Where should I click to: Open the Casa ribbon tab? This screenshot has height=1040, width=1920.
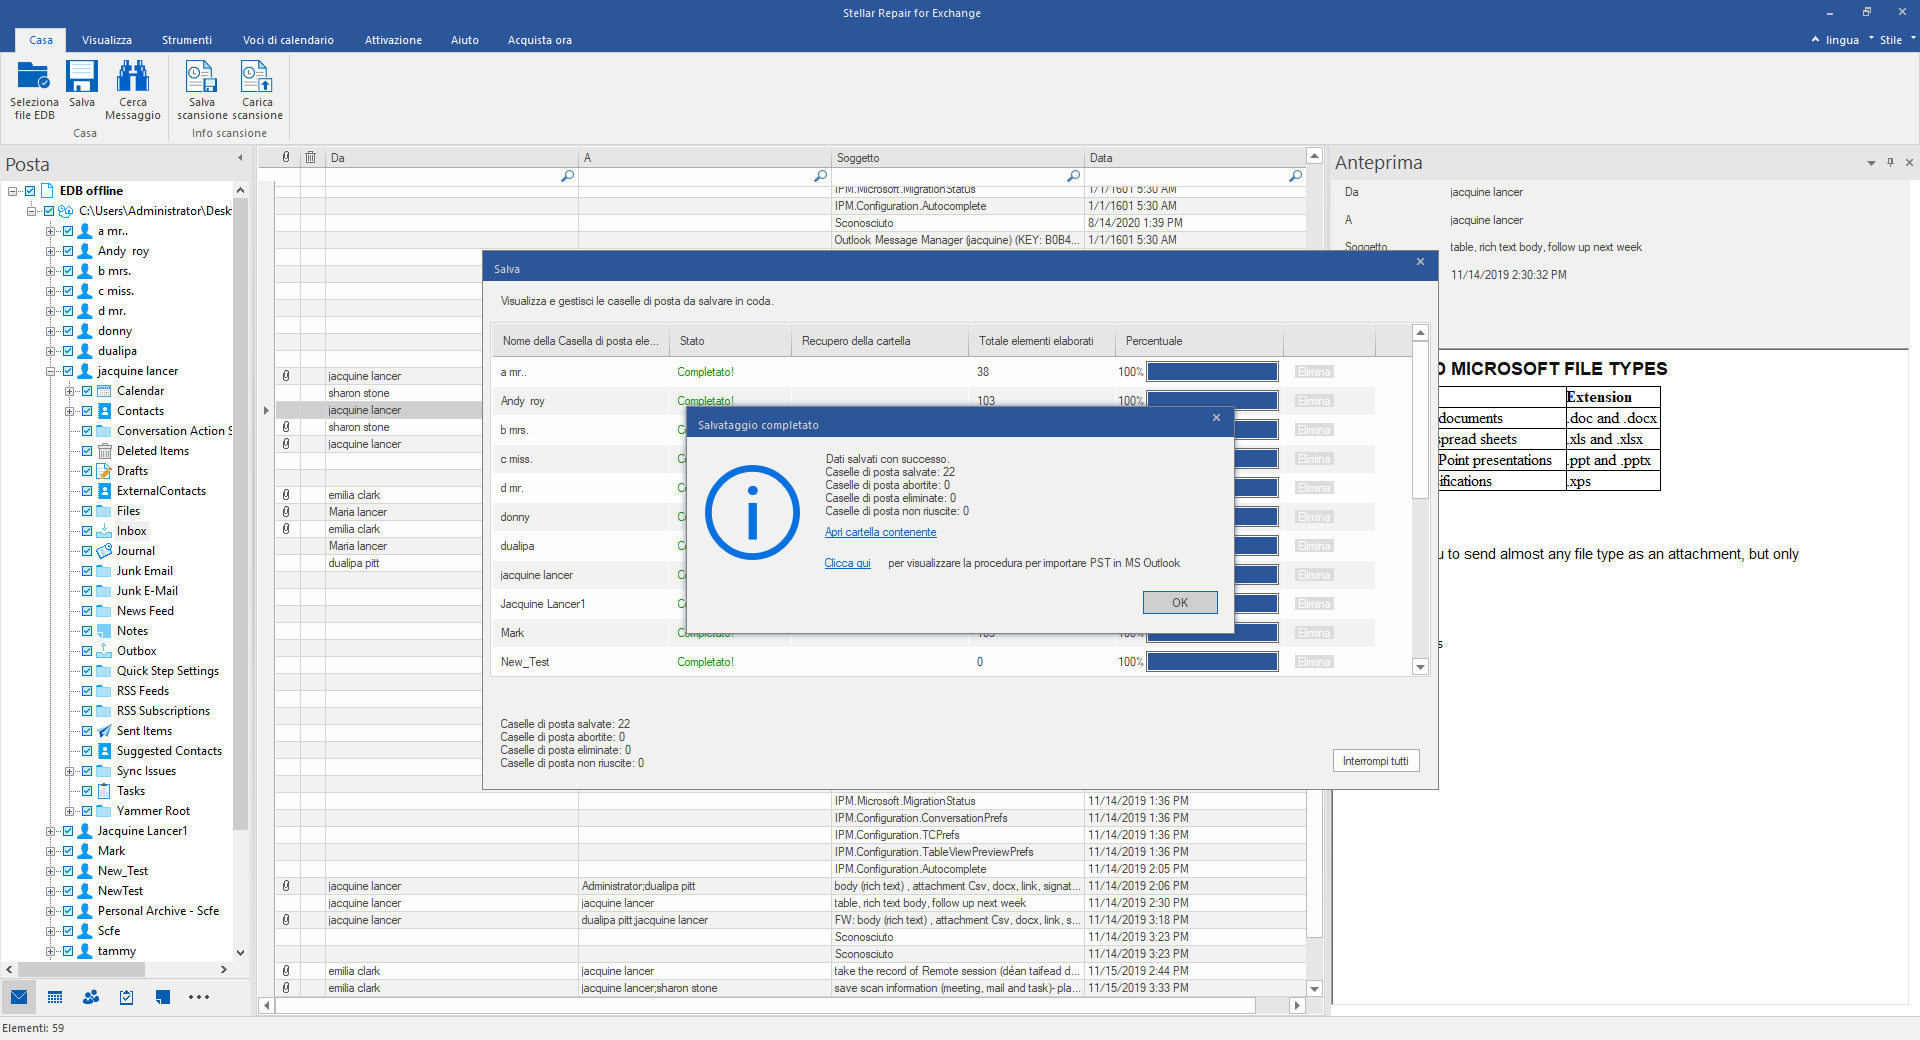point(41,40)
